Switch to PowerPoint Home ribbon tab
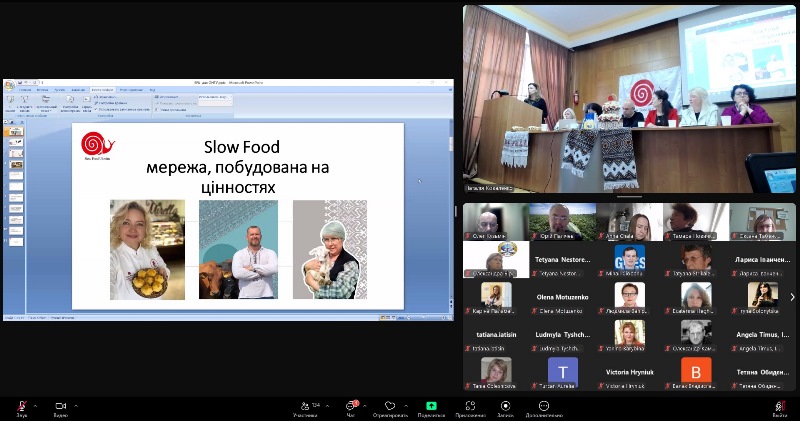The height and width of the screenshot is (421, 800). [x=25, y=90]
